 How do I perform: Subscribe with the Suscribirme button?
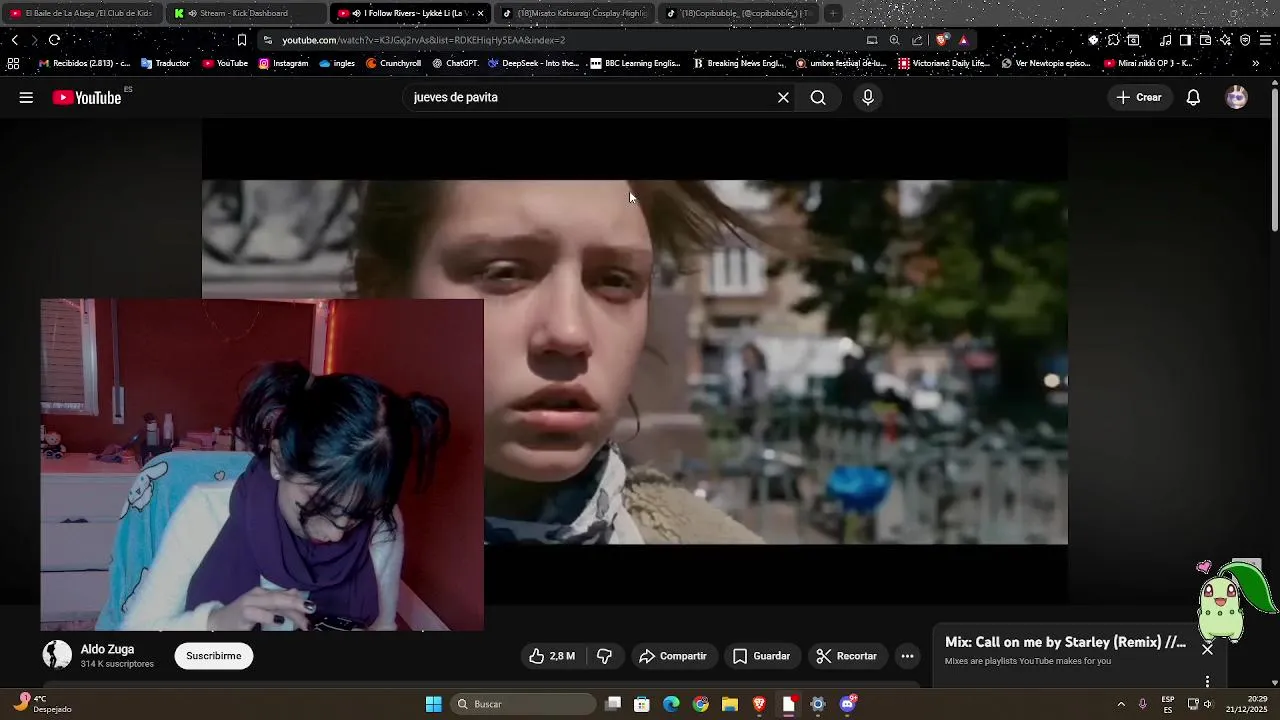tap(214, 656)
